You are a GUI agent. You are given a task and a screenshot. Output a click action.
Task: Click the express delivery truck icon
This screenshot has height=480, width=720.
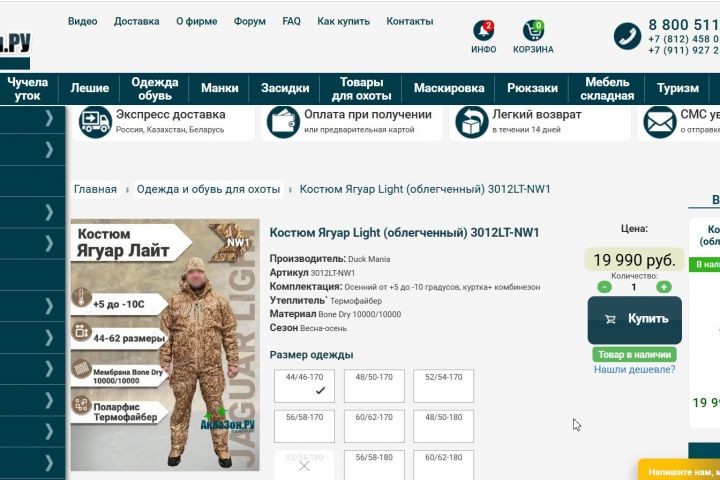click(95, 122)
